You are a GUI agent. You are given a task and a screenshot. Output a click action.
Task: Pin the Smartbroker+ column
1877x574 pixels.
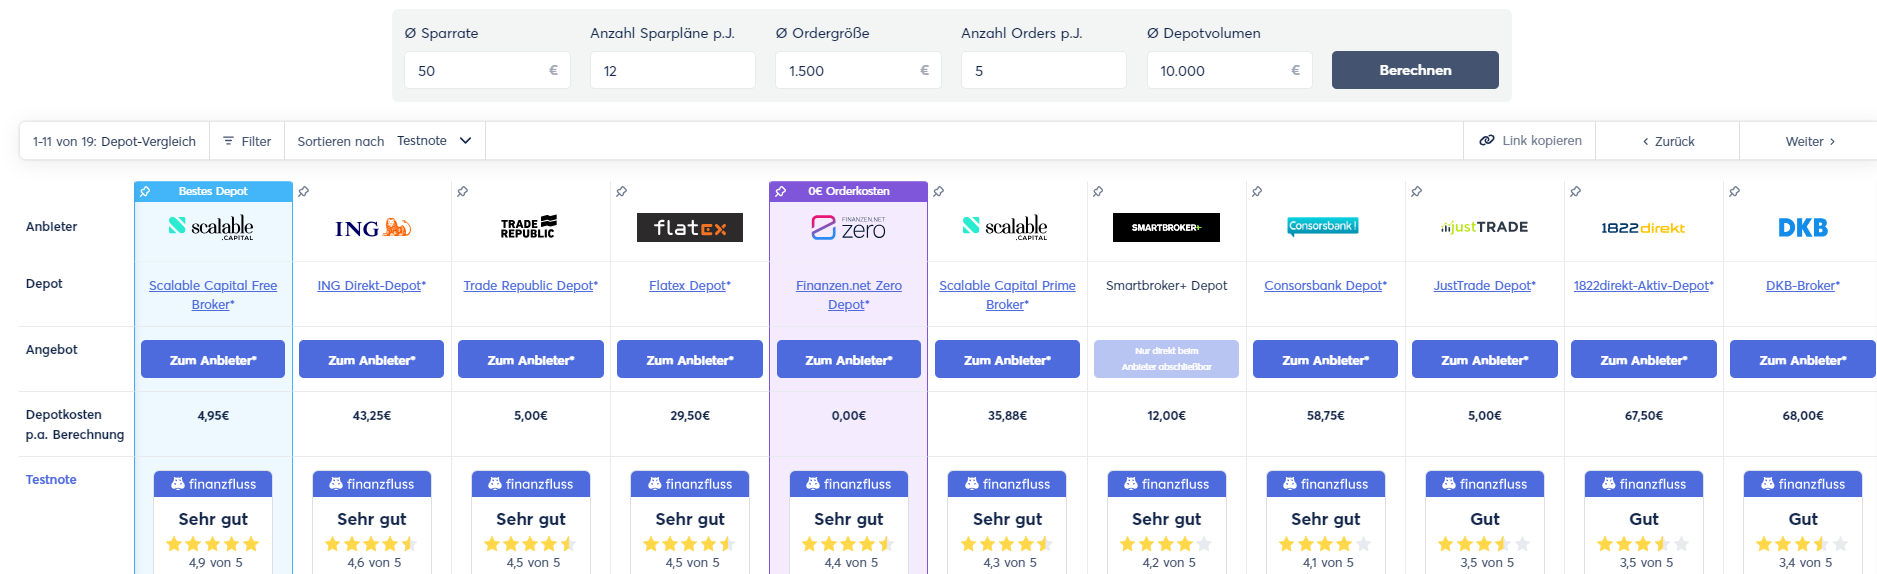tap(1098, 191)
